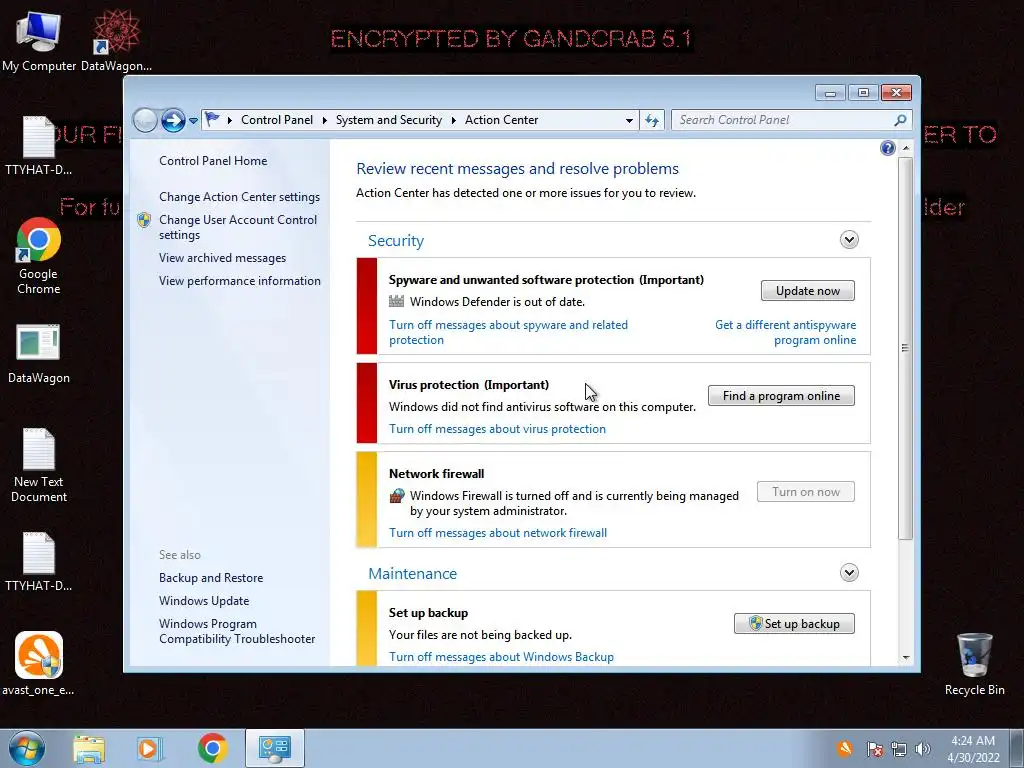Open Windows Explorer from taskbar

click(89, 748)
